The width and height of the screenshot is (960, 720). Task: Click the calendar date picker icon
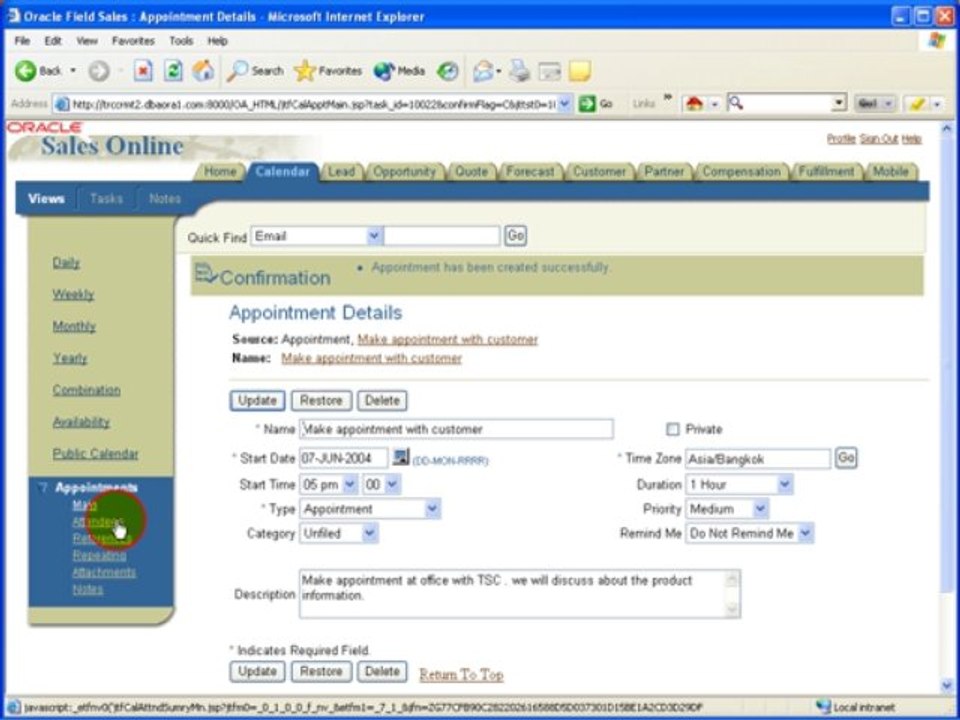400,457
